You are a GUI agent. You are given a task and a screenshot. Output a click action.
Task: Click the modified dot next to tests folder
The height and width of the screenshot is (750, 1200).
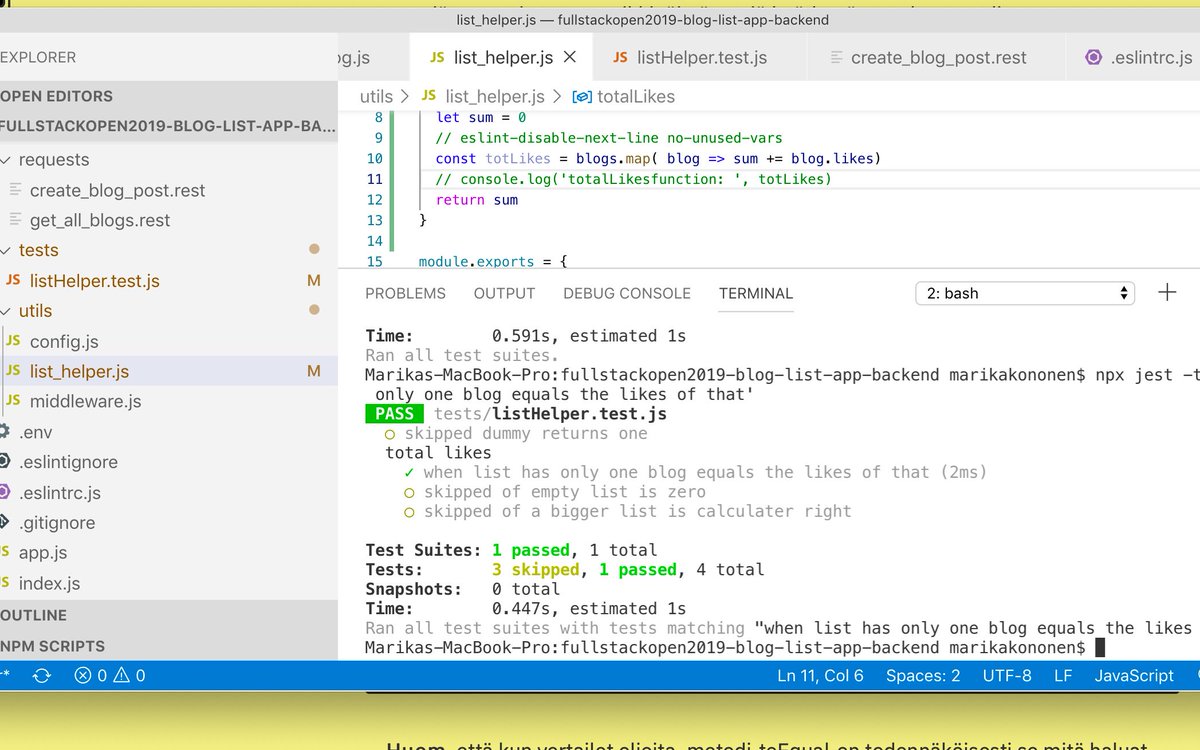tap(314, 249)
